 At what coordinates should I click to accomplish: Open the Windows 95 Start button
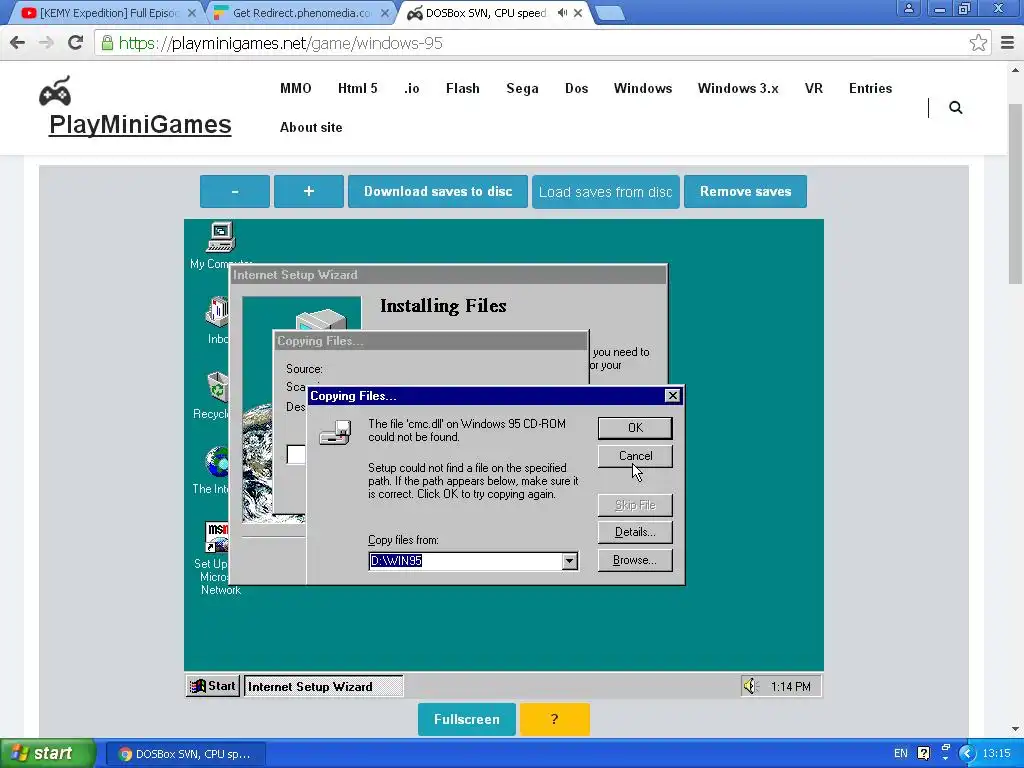point(212,686)
